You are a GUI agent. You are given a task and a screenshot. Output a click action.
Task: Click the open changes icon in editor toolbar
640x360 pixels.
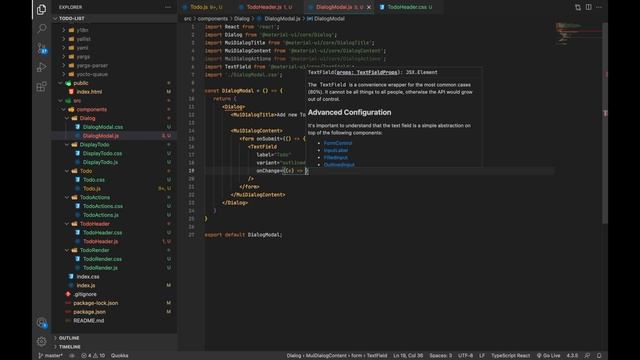tap(578, 7)
